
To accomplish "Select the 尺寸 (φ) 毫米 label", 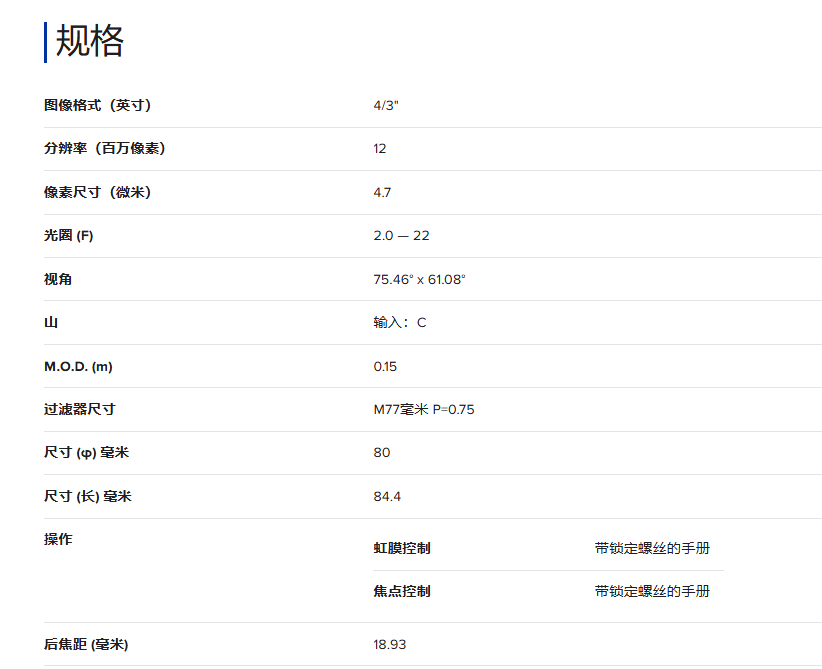I will click(x=86, y=453).
